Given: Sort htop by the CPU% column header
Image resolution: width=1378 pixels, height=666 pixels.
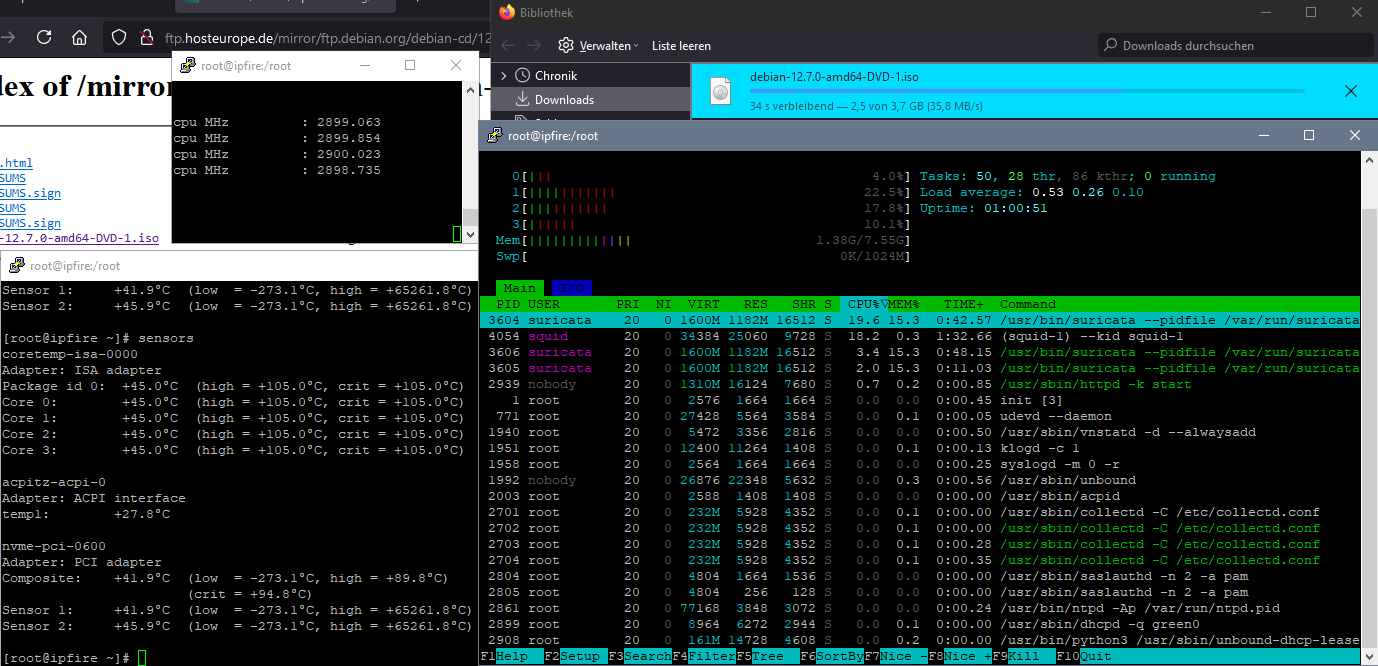Looking at the screenshot, I should point(864,304).
